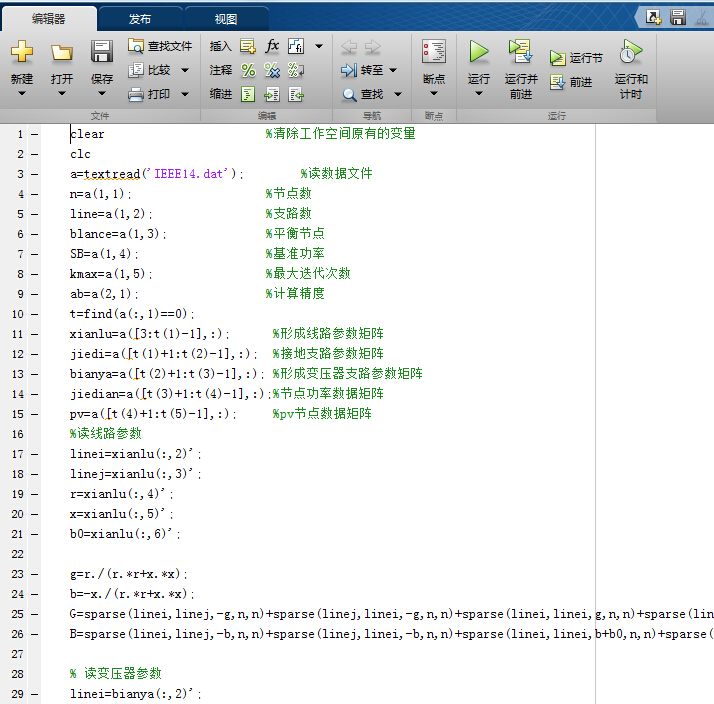
Task: Open the 查找 dropdown arrow
Action: (398, 94)
